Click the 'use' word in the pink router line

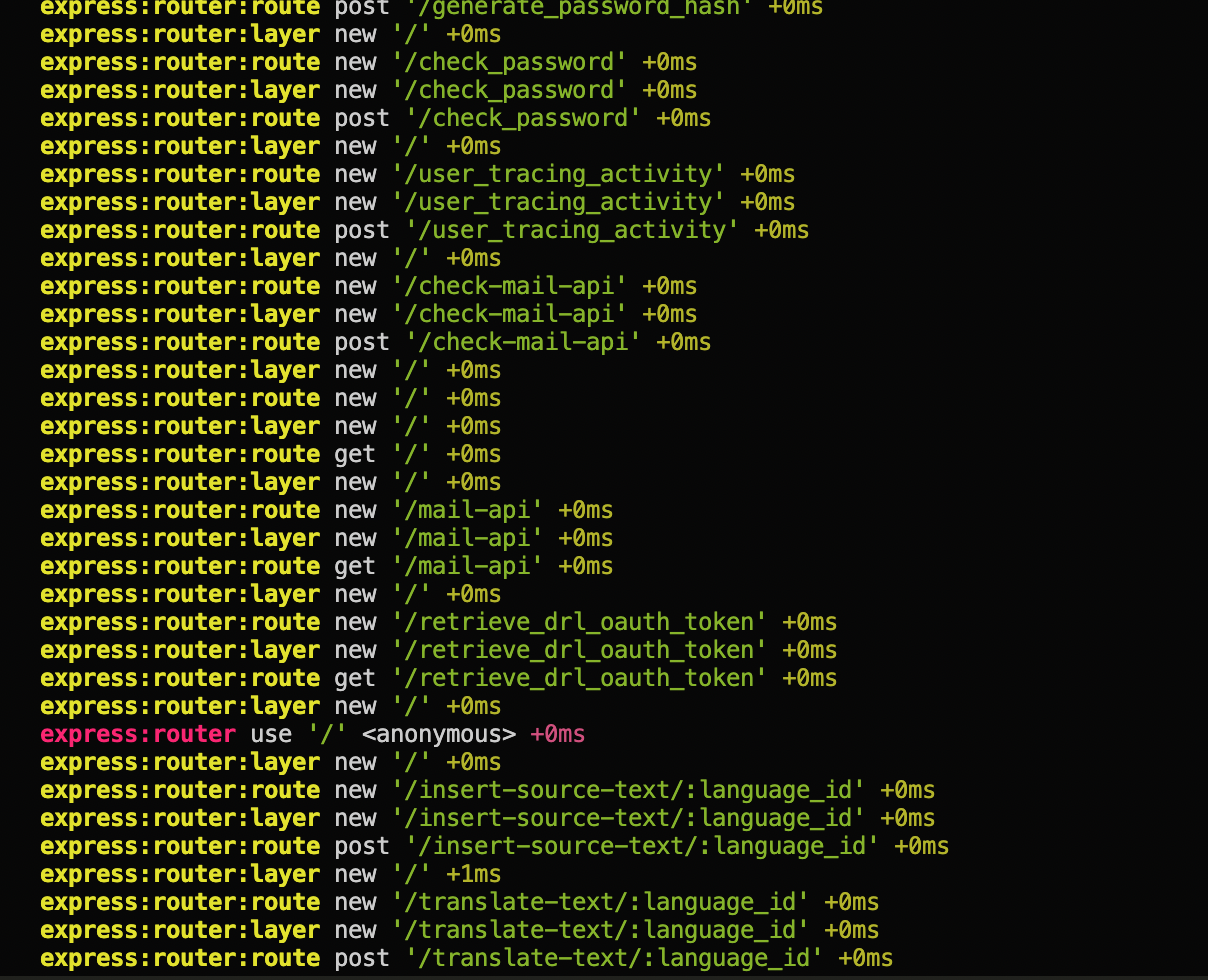pos(271,734)
